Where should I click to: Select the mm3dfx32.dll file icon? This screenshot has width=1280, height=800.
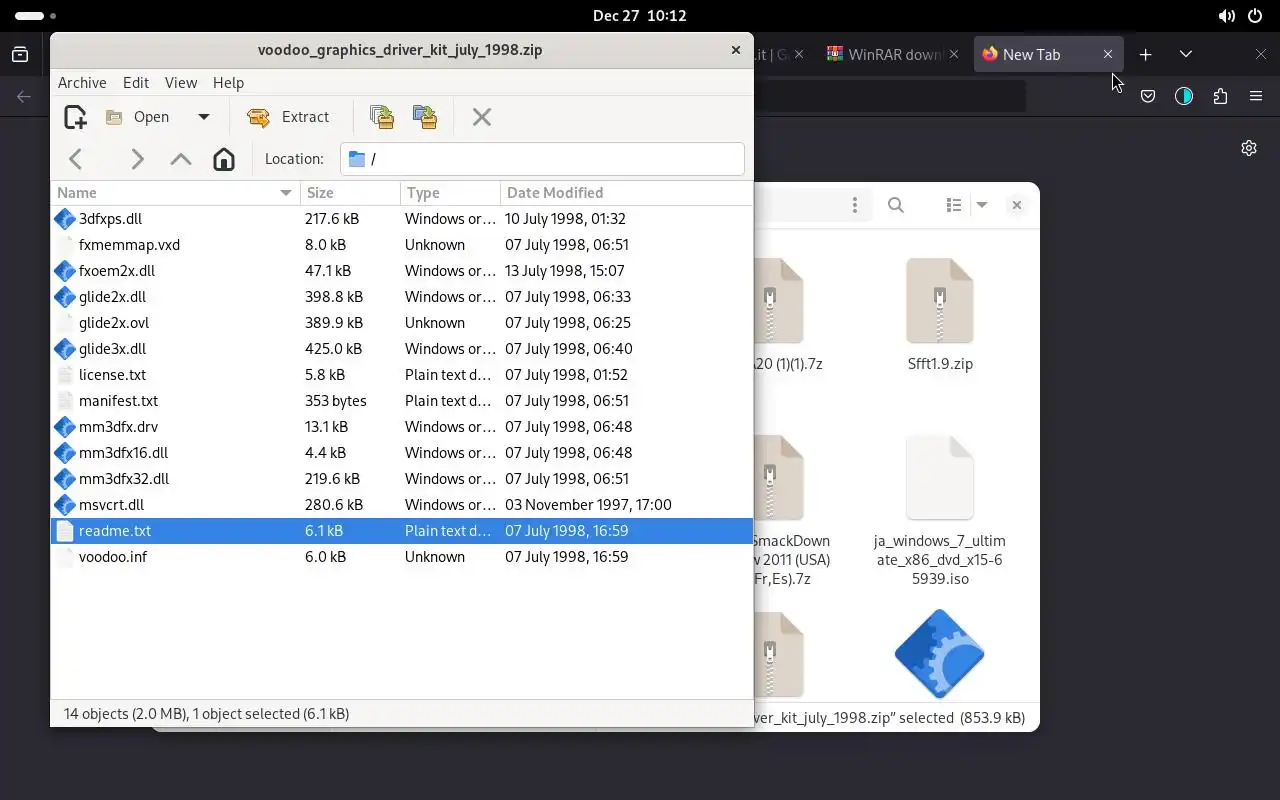pyautogui.click(x=65, y=479)
